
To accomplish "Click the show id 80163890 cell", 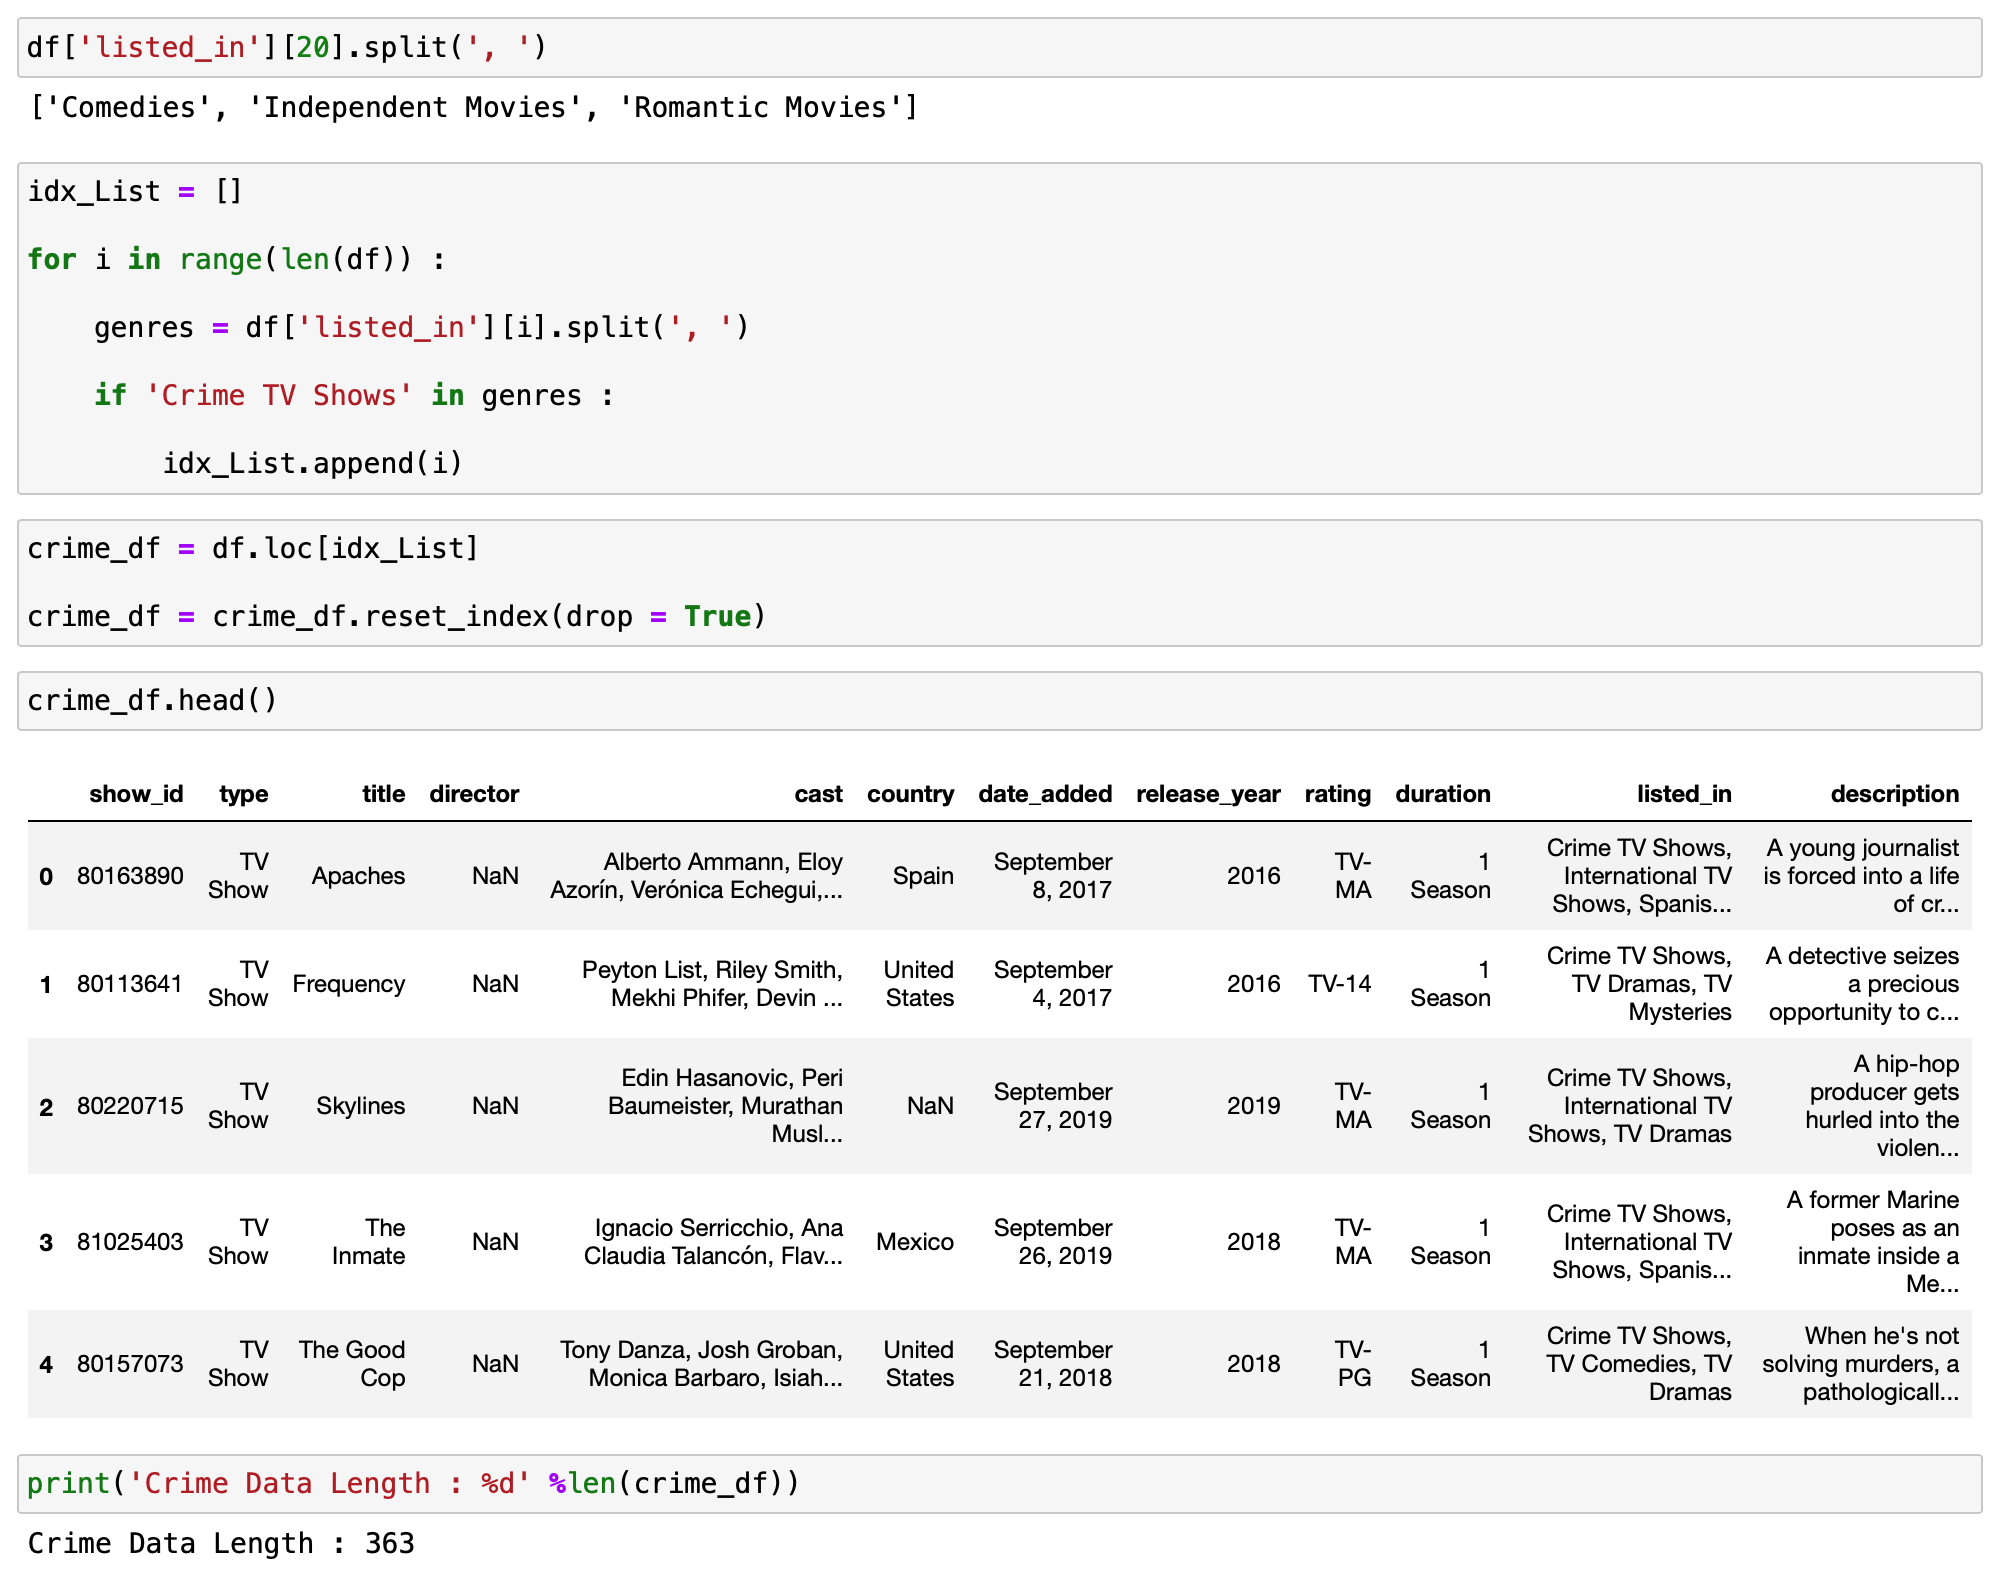I will (130, 876).
